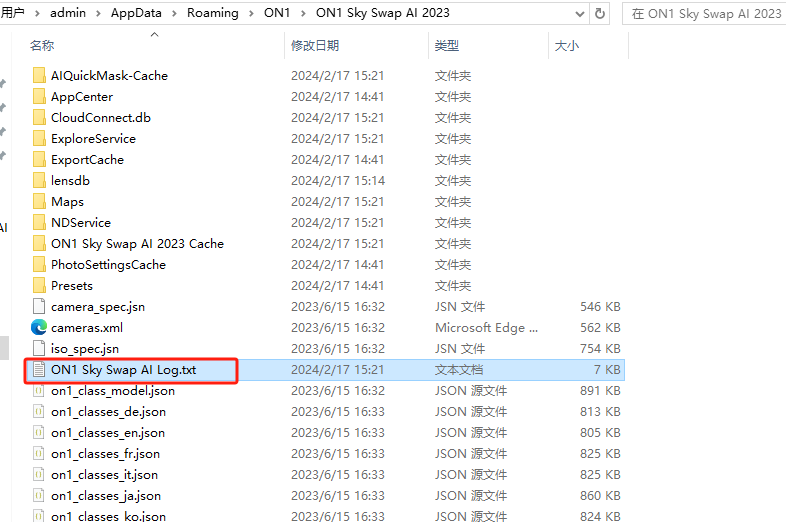Click the camera_spec.jsn file icon
Screen dimensions: 786x522
tap(39, 306)
